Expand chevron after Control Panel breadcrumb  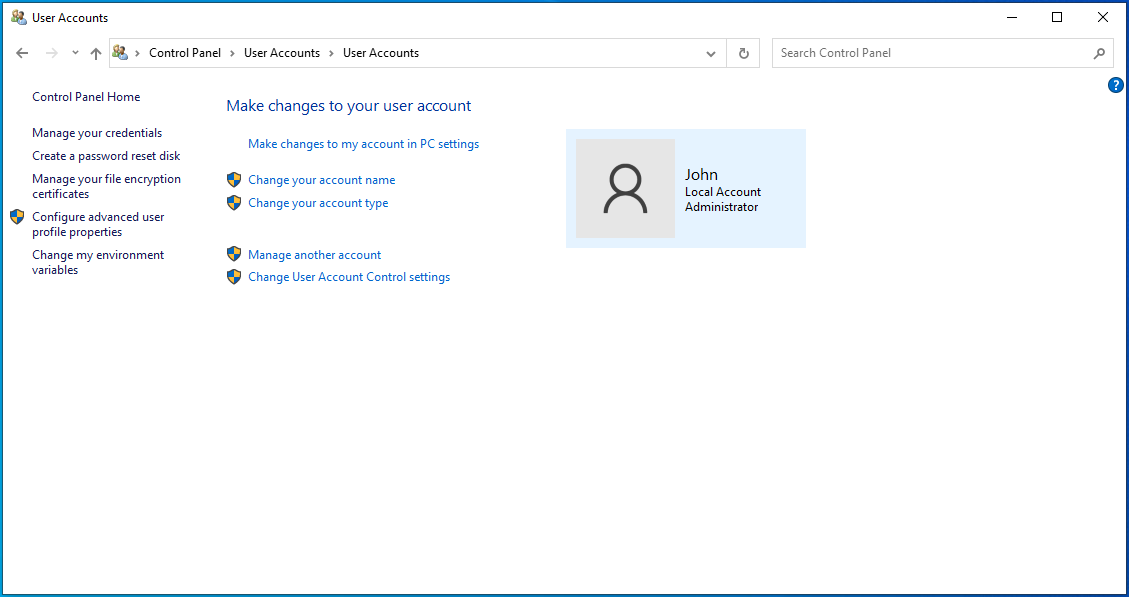coord(232,53)
